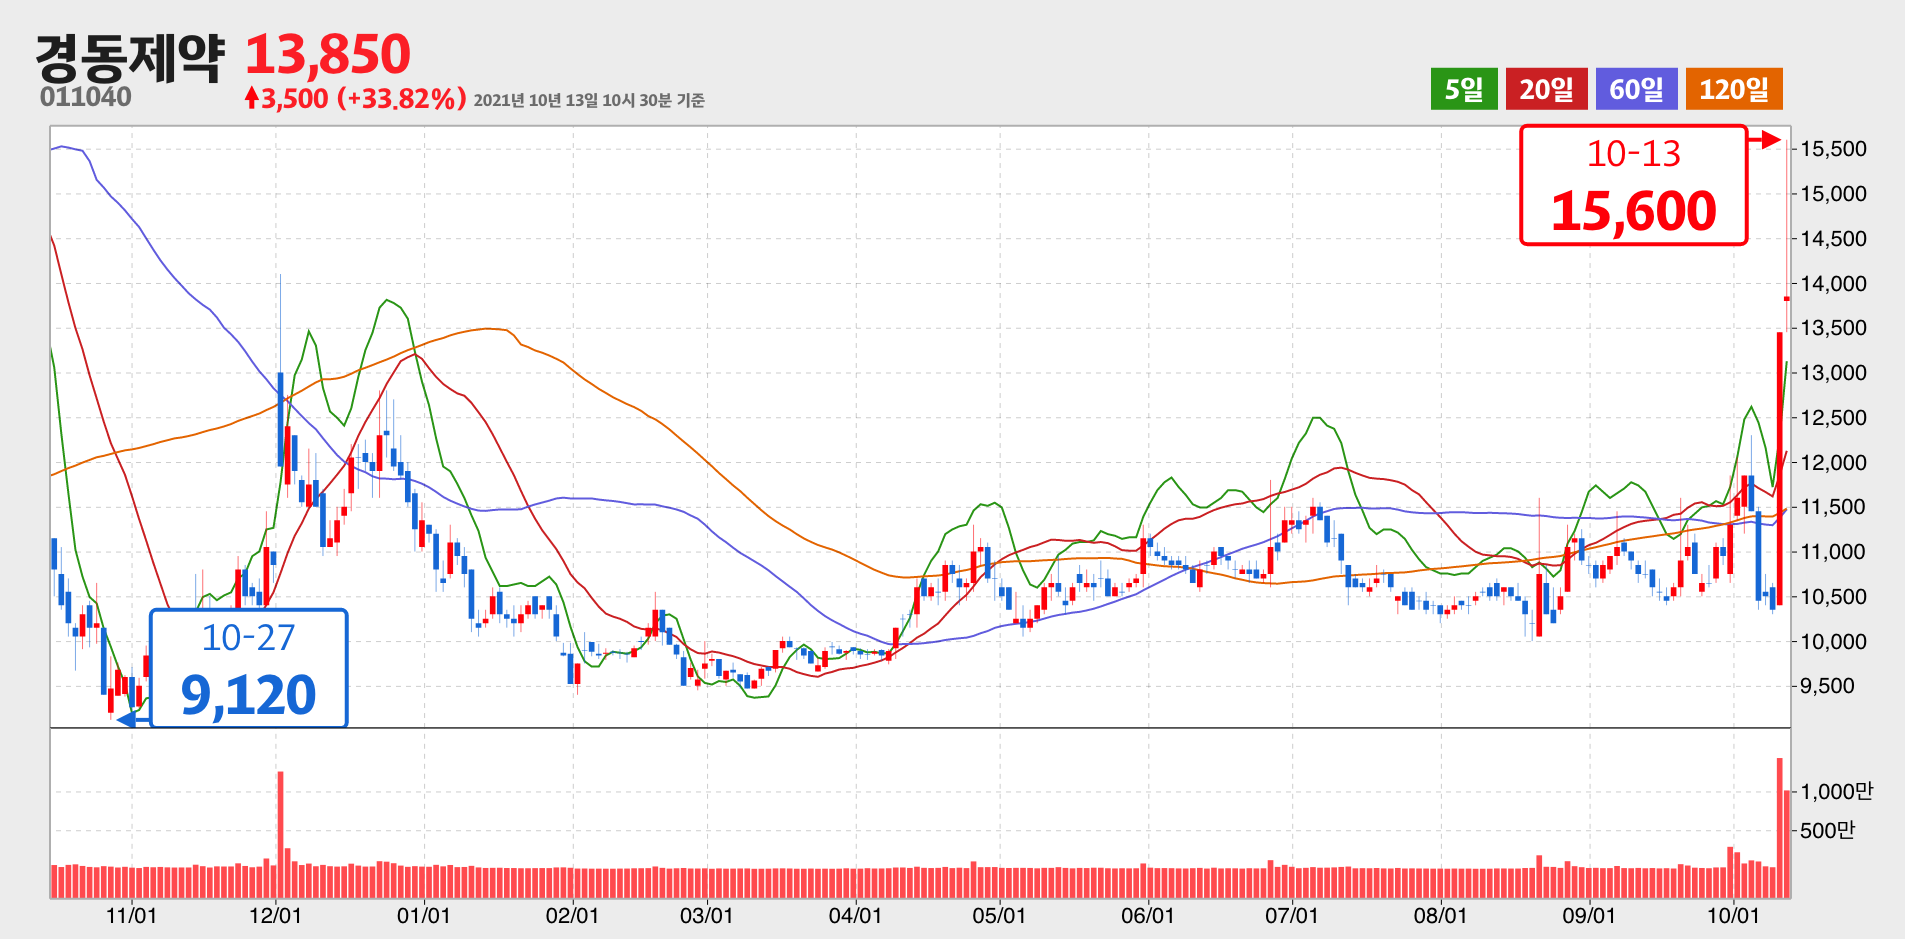
Task: Click the 06/01 date axis label
Action: click(x=1147, y=916)
